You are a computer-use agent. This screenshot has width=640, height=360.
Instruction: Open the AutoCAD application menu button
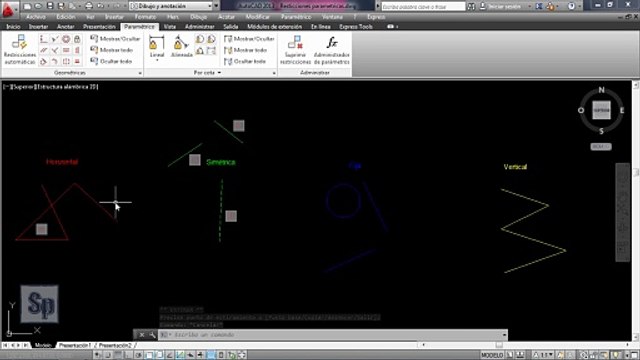[9, 9]
